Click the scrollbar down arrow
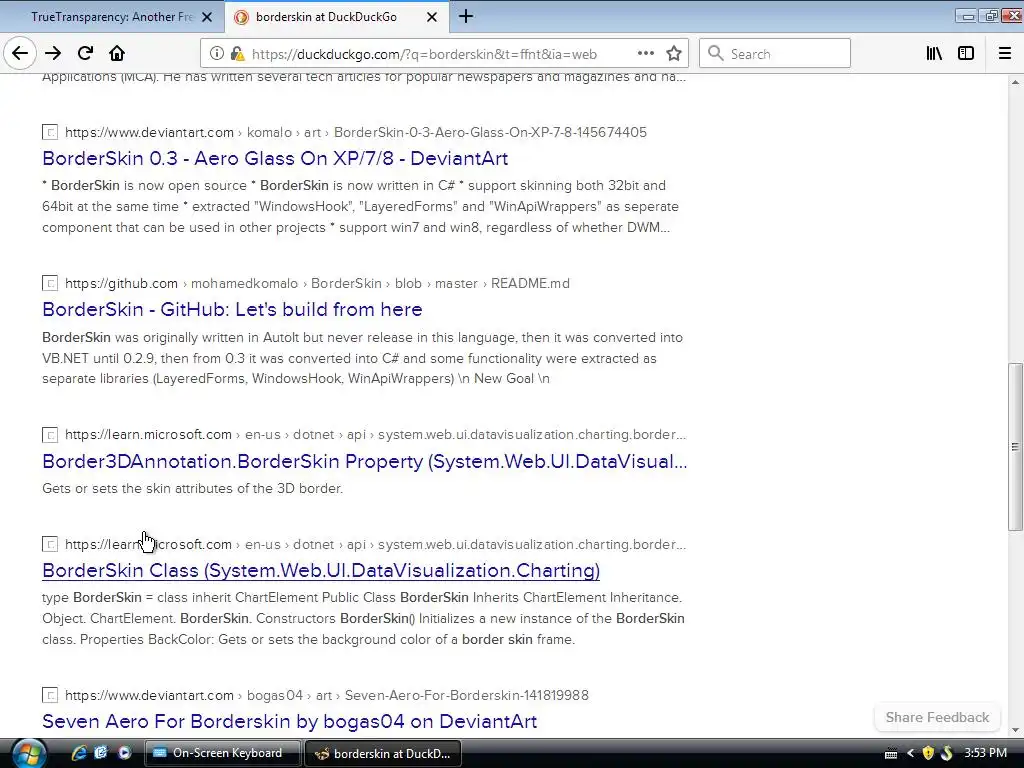 [x=1015, y=730]
